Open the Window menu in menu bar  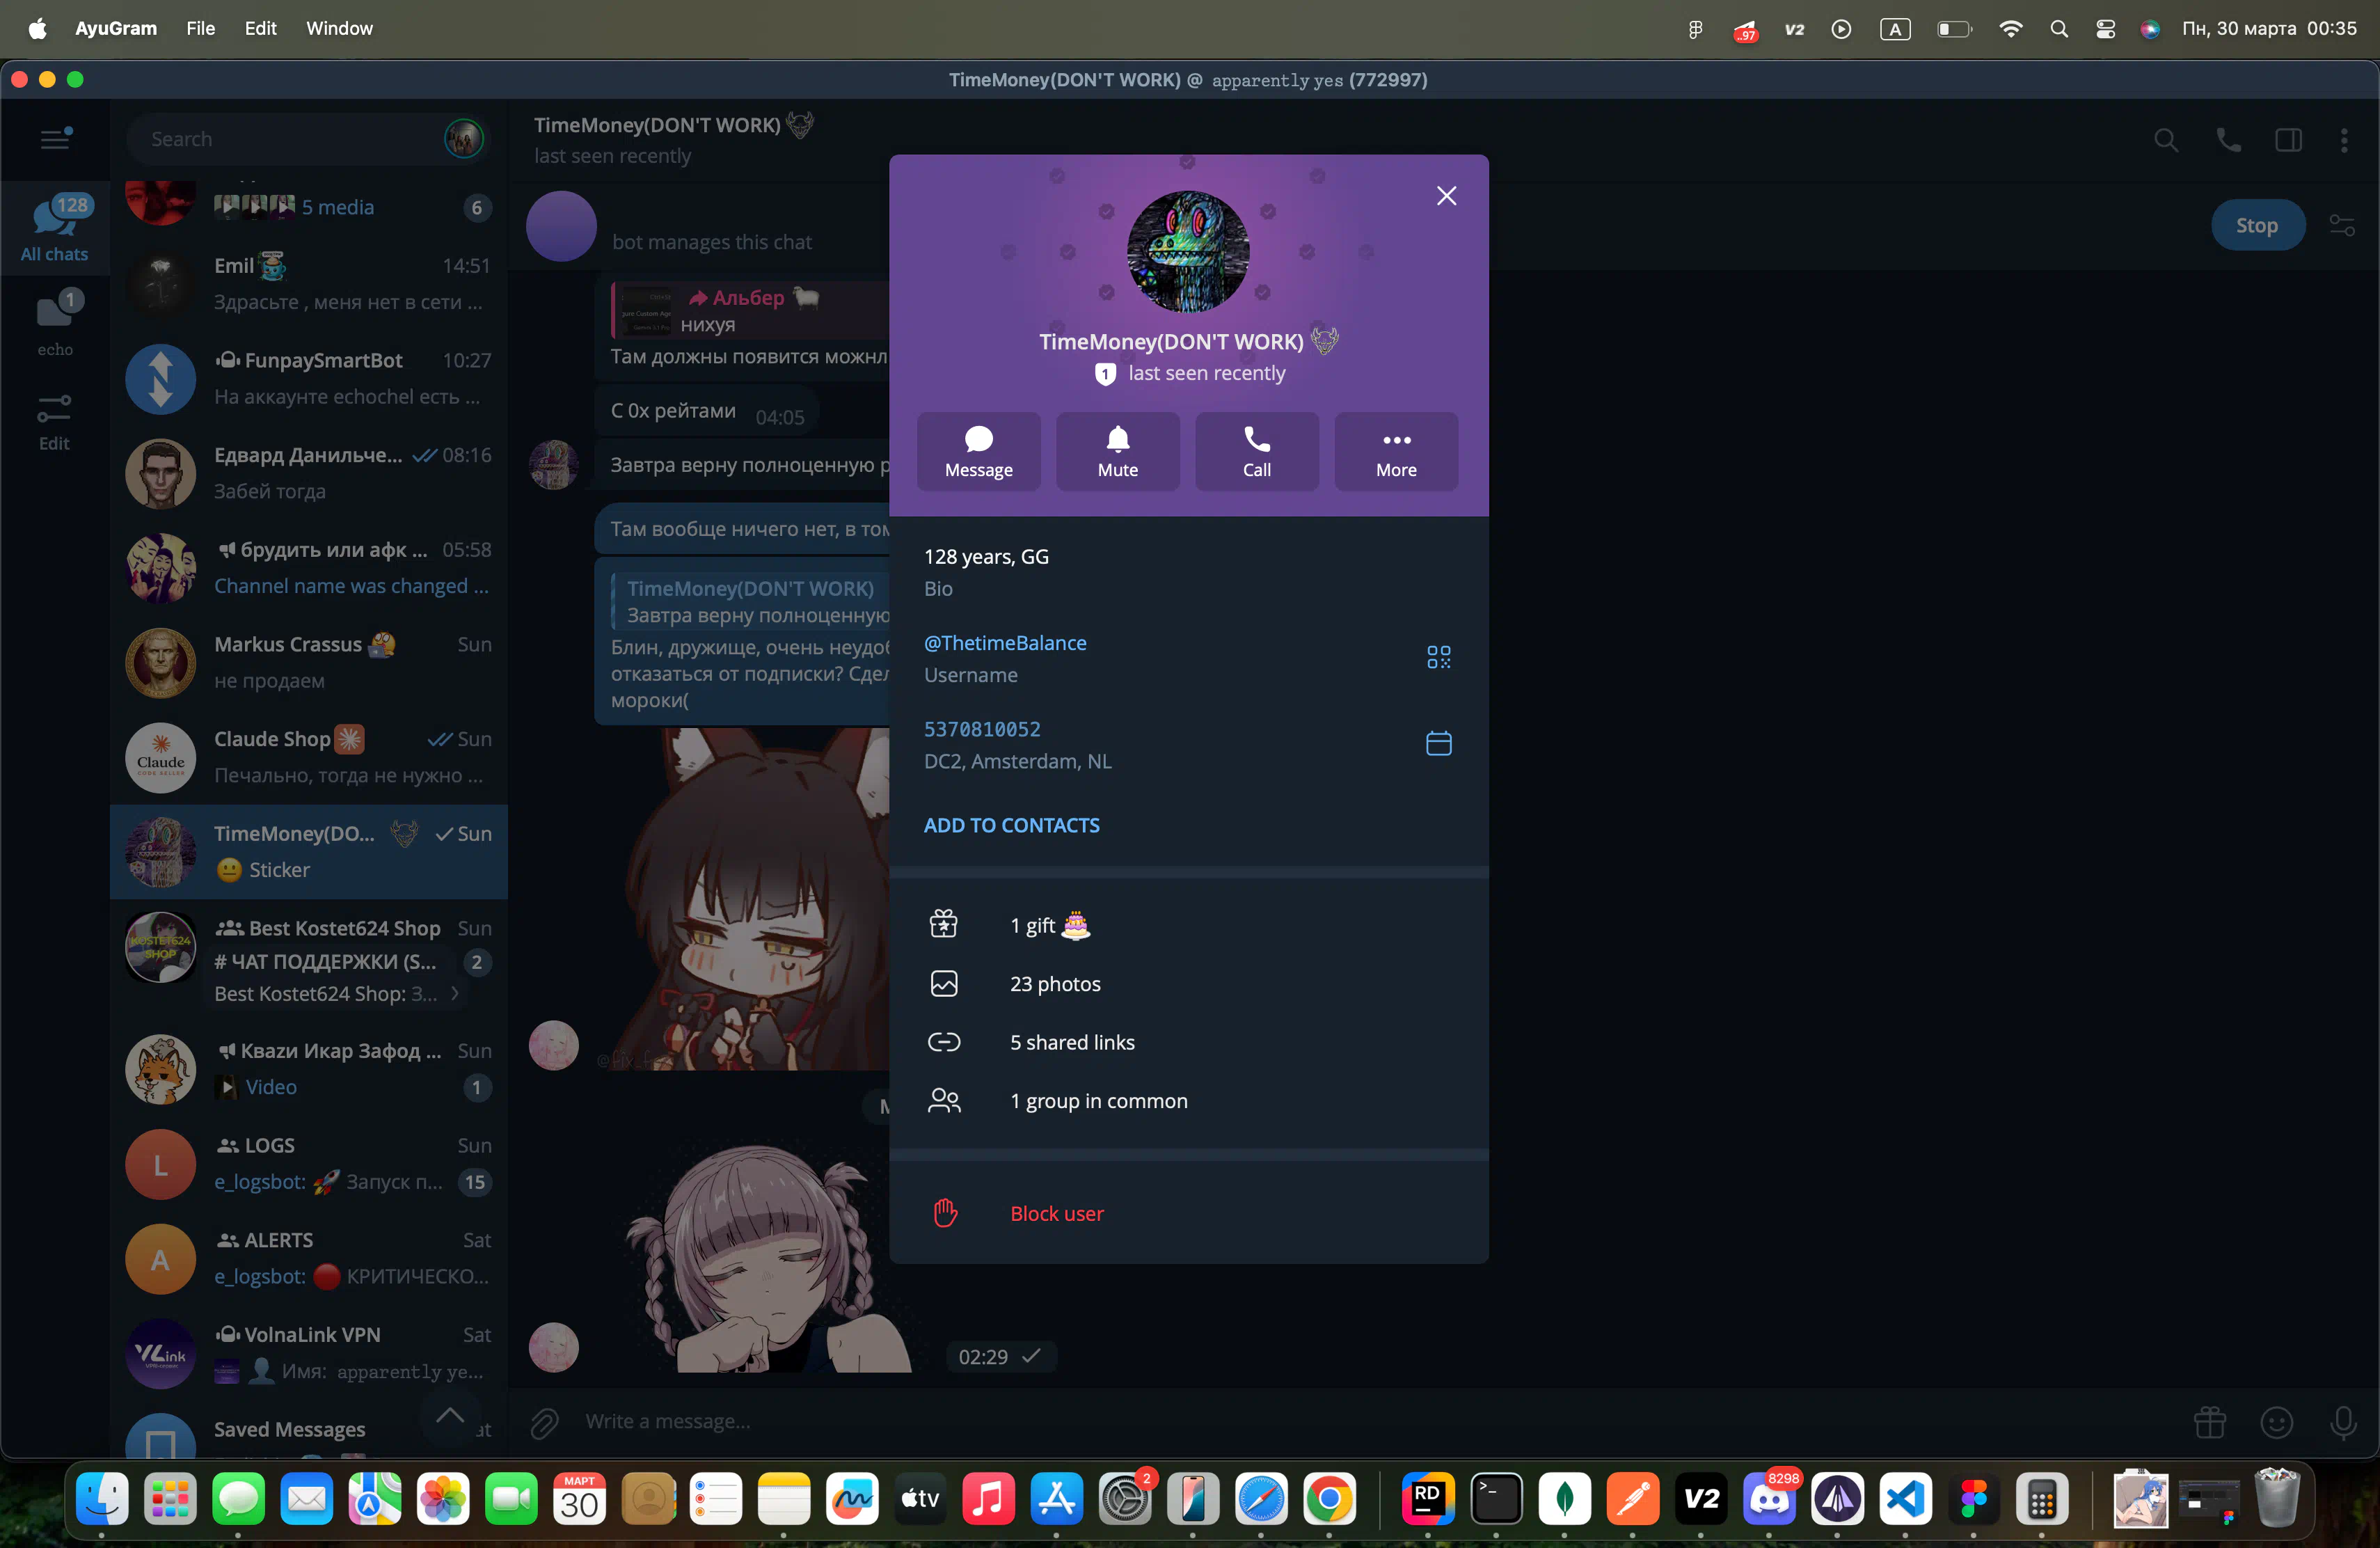point(339,28)
